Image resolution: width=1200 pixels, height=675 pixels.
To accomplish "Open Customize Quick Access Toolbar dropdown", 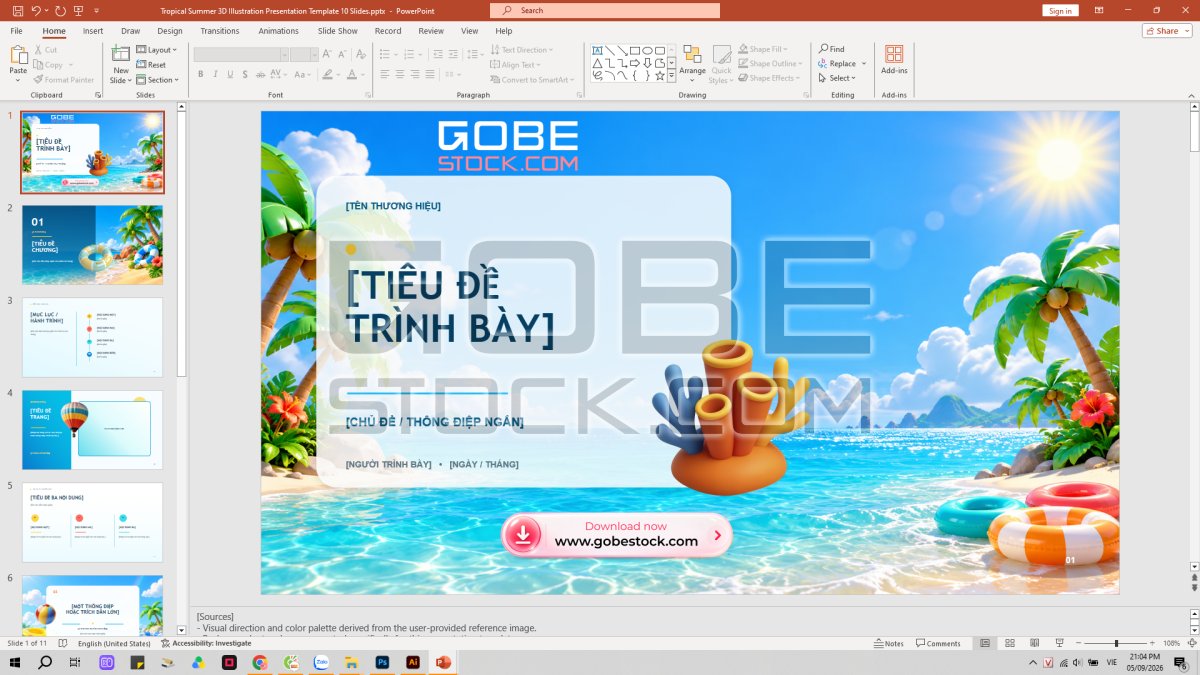I will pyautogui.click(x=97, y=10).
